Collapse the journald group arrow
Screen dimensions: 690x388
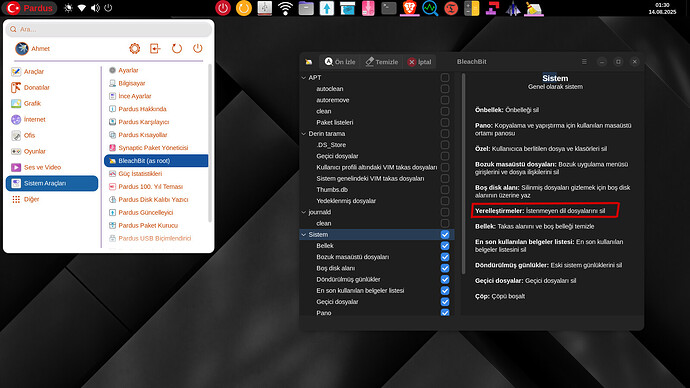(x=304, y=212)
